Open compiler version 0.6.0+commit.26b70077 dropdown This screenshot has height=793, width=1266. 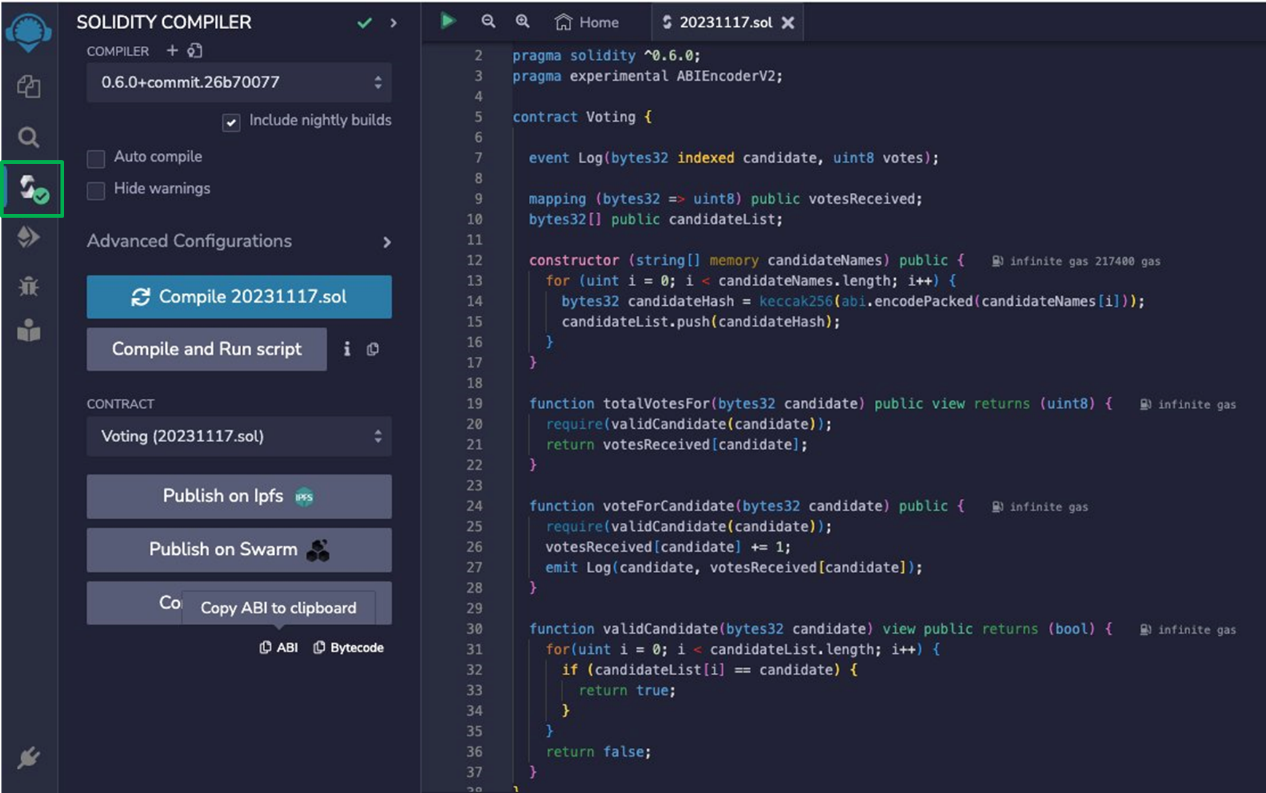(239, 82)
